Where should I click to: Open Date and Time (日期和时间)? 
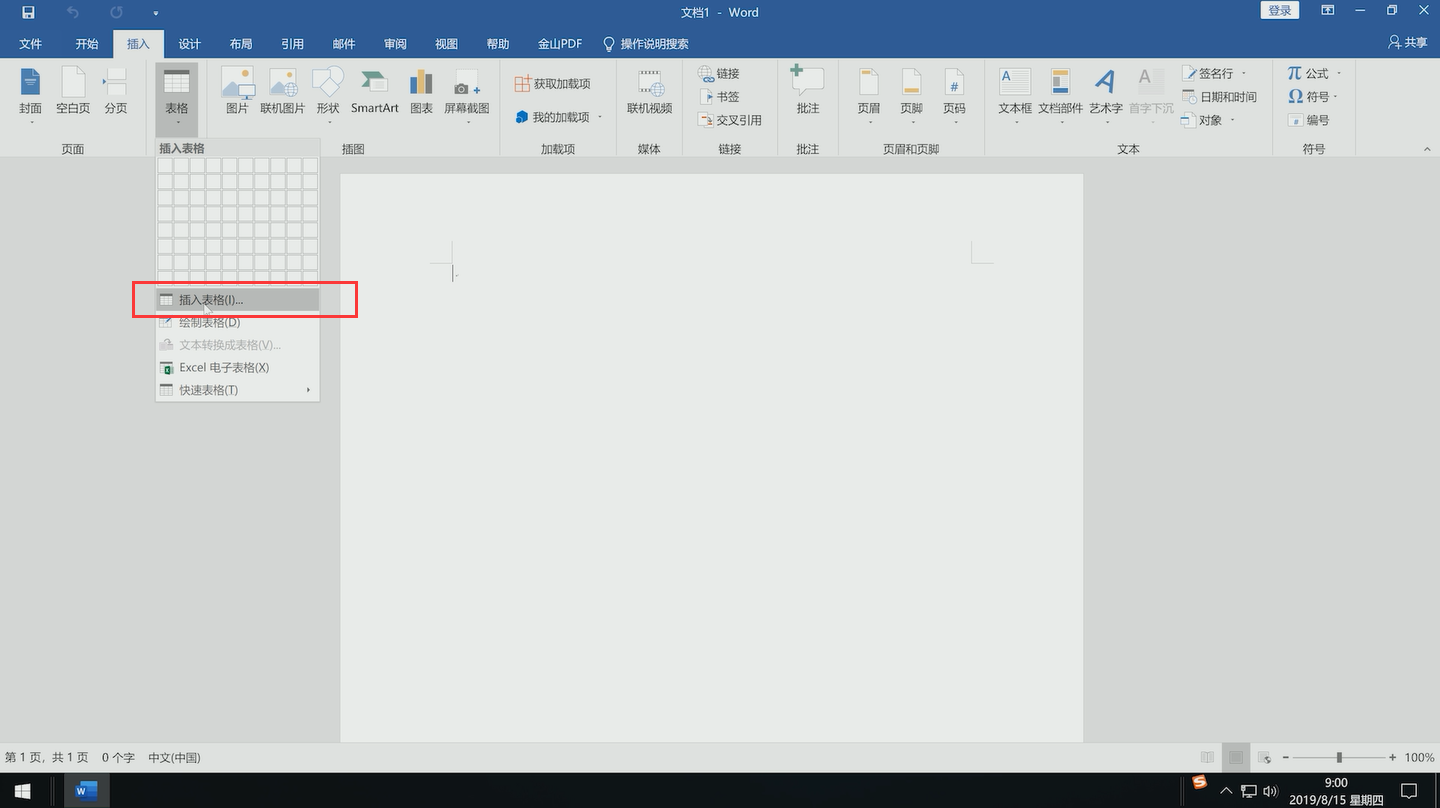pyautogui.click(x=1219, y=97)
